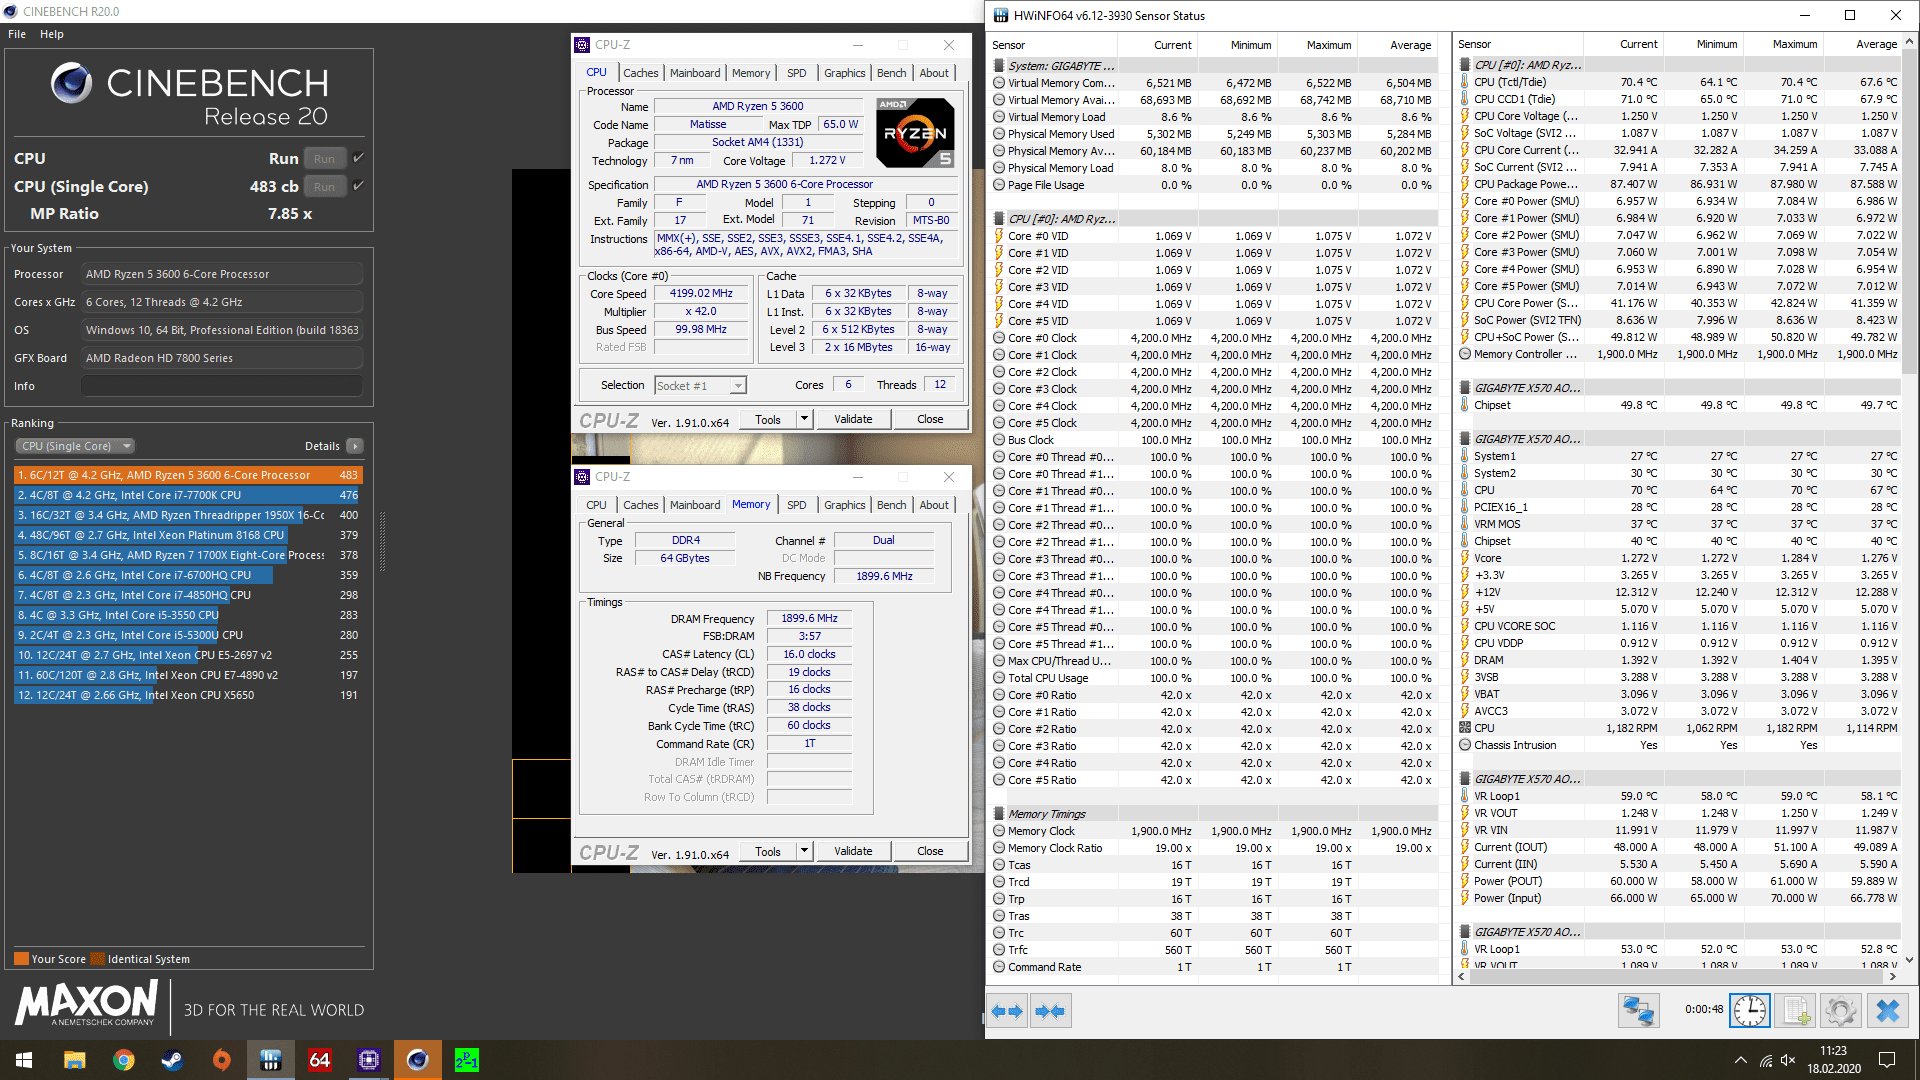The height and width of the screenshot is (1080, 1920).
Task: Open File Explorer from the taskbar
Action: 74,1060
